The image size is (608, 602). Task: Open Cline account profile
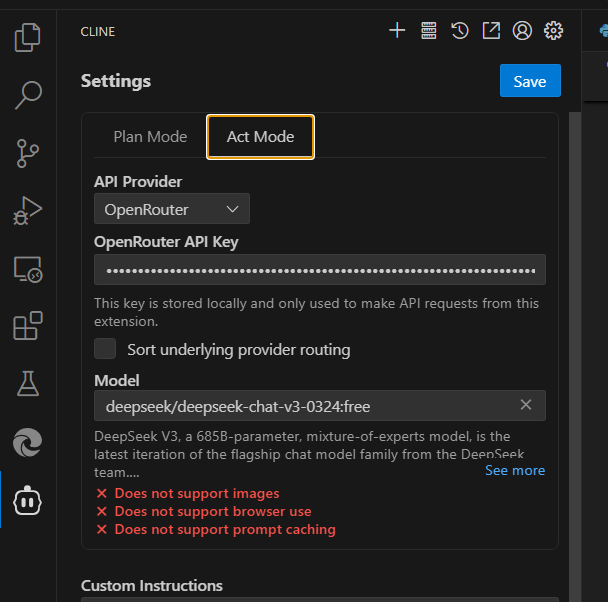[522, 31]
